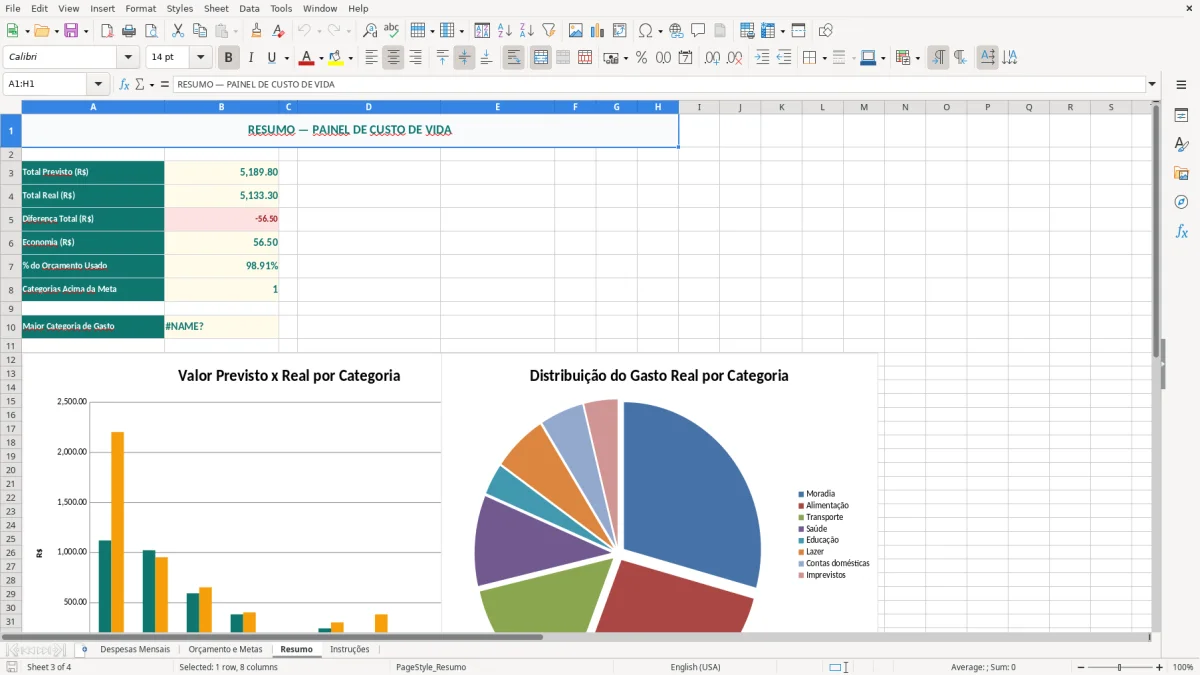Click English (USA) language status
1200x675 pixels.
695,667
